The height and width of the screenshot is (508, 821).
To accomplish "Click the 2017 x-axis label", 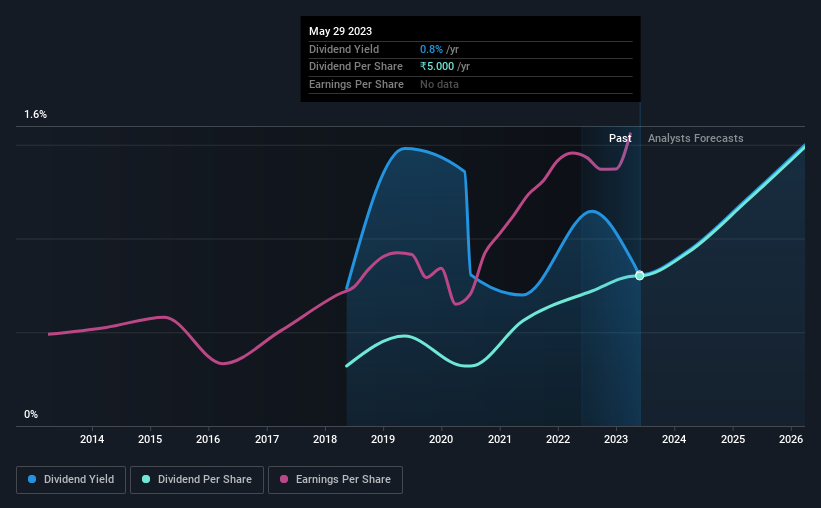I will point(267,439).
